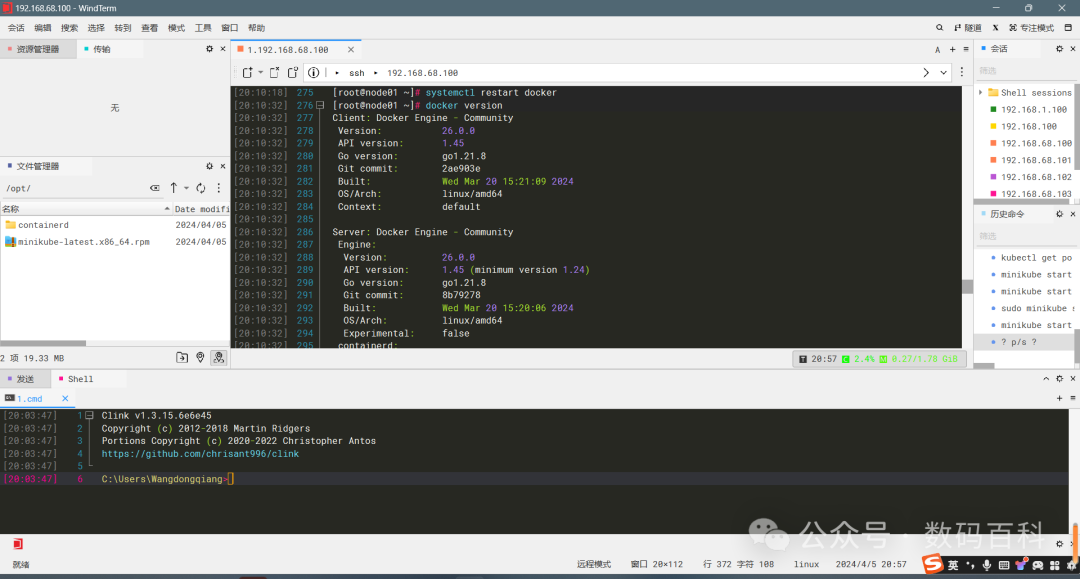Refresh the /opt/ file manager listing
Viewport: 1080px width, 579px height.
coord(200,188)
